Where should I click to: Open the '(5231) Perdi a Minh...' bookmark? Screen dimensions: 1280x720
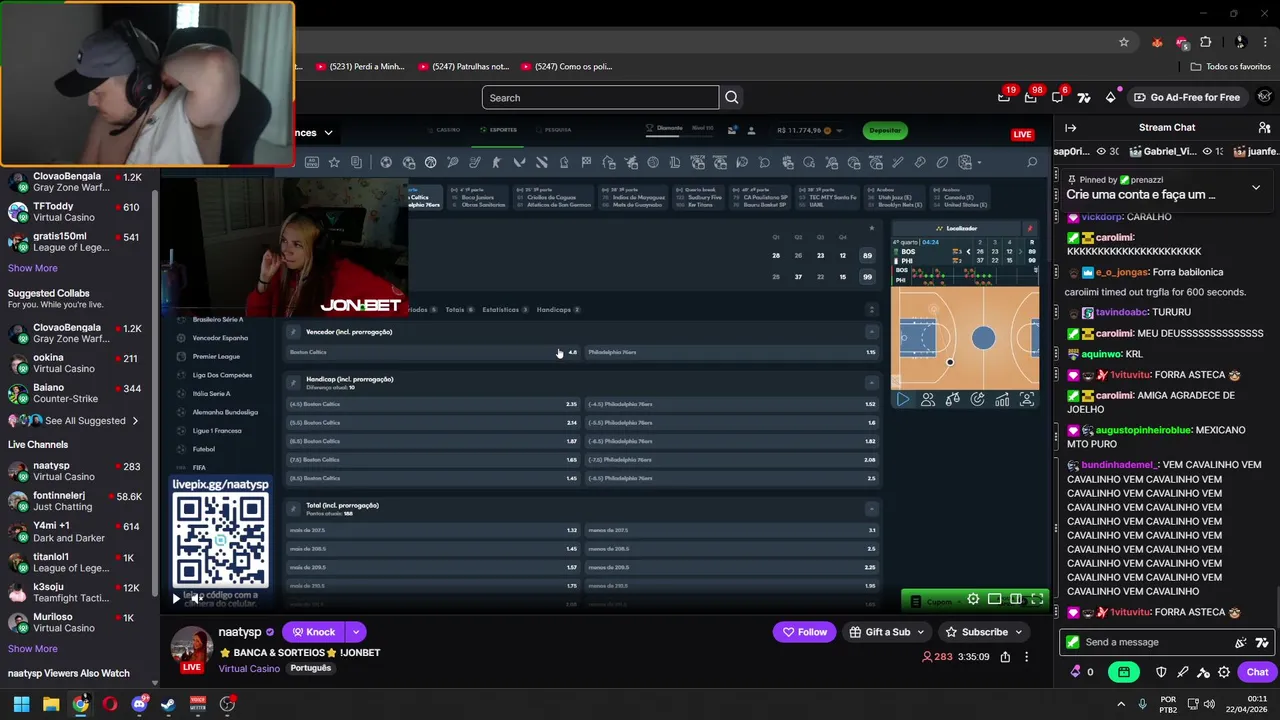(360, 67)
